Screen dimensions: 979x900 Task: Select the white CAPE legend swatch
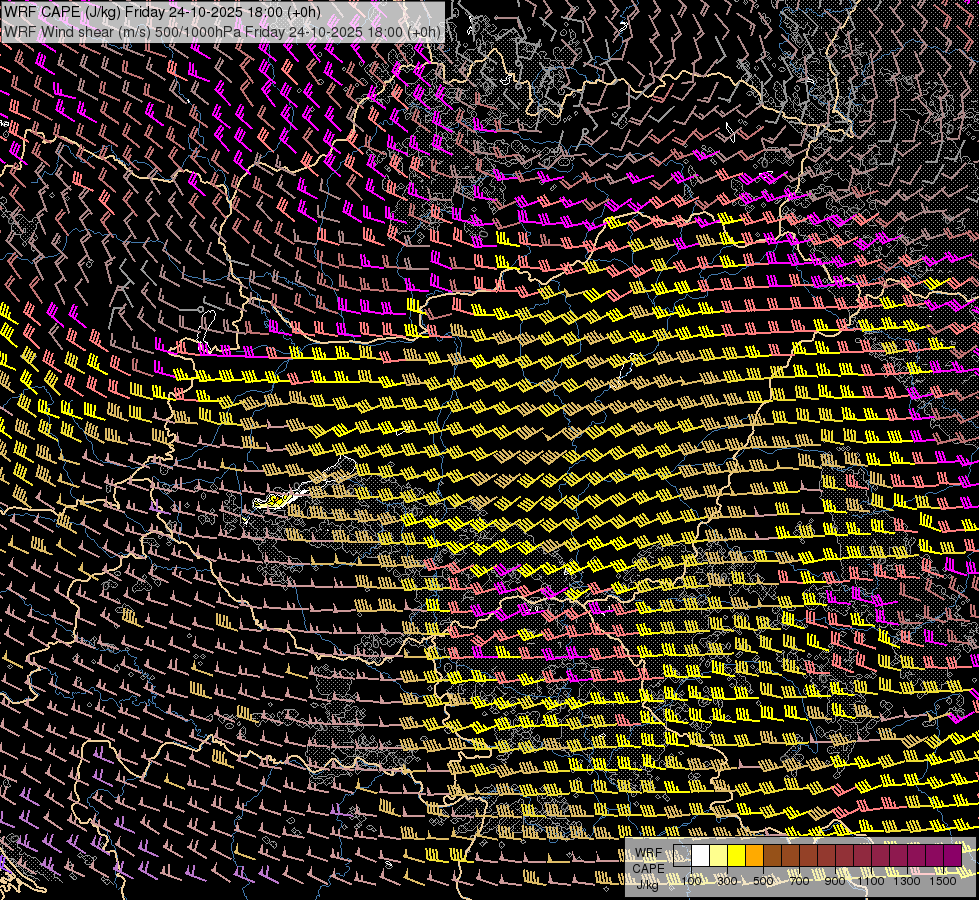click(x=701, y=856)
